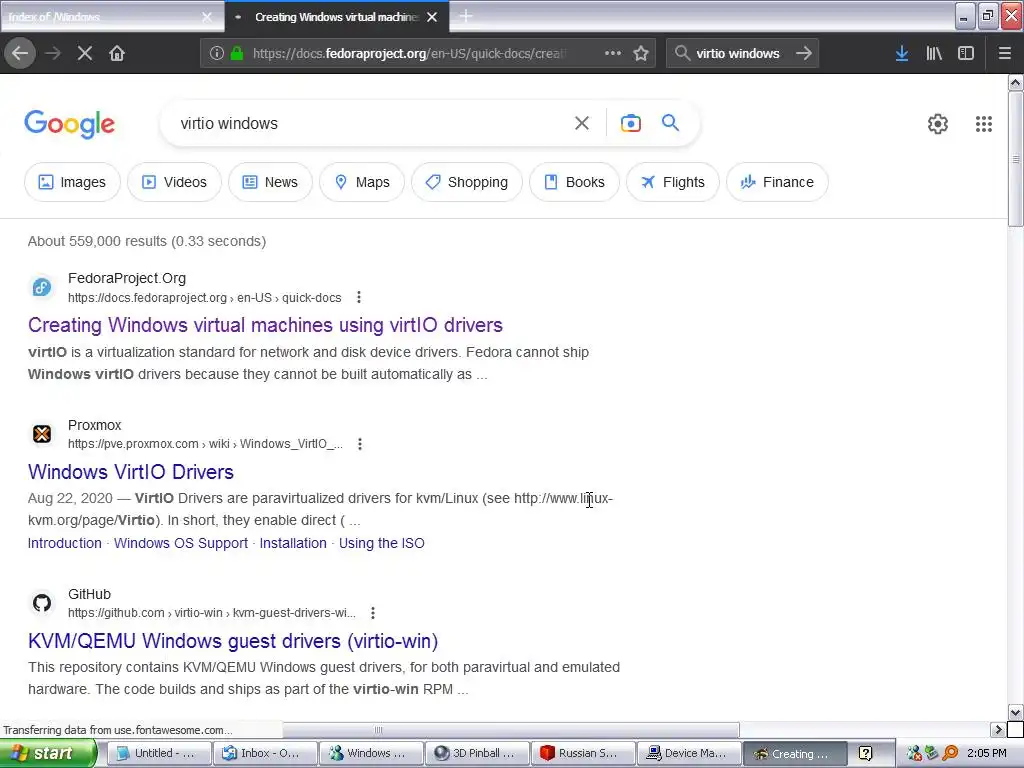Open options for GitHub result
1024x768 pixels.
[372, 613]
